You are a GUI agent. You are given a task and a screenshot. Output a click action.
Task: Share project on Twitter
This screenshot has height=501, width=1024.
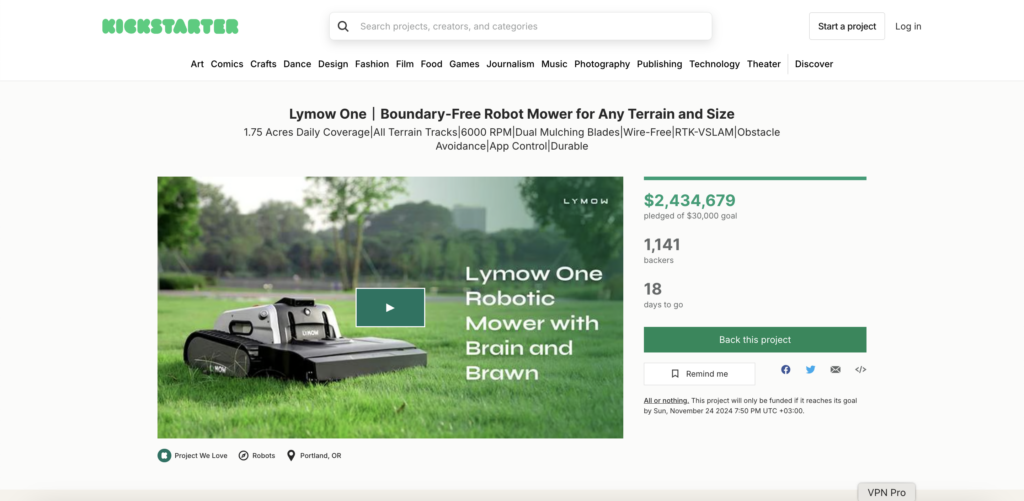click(x=810, y=370)
